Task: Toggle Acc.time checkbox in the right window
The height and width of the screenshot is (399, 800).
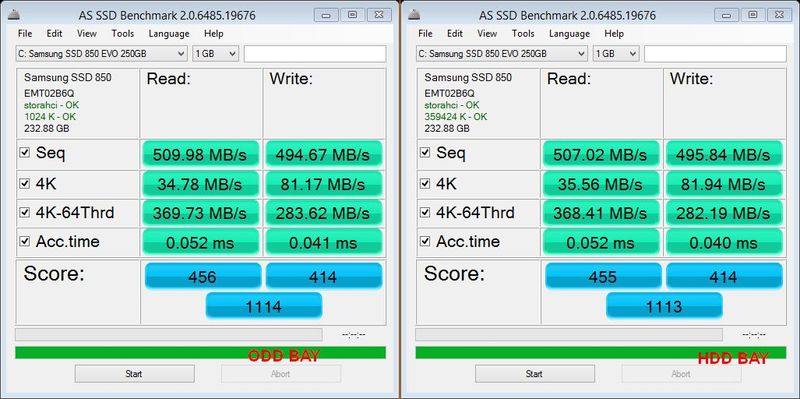Action: 424,241
